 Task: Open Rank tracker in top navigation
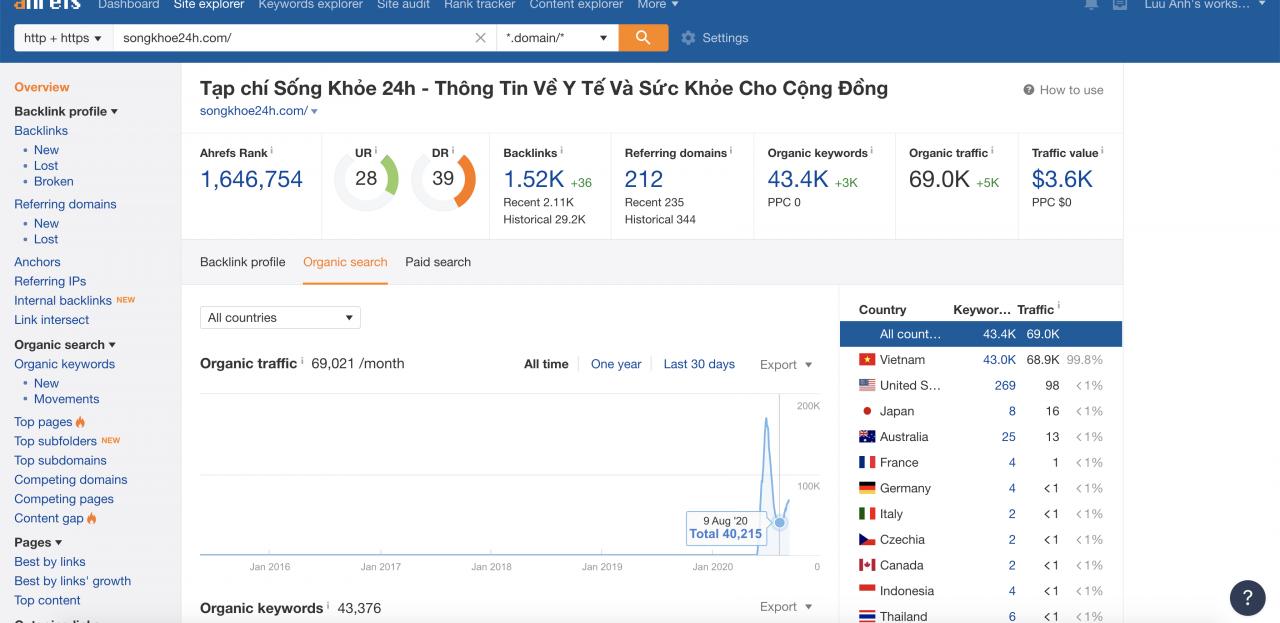point(480,5)
